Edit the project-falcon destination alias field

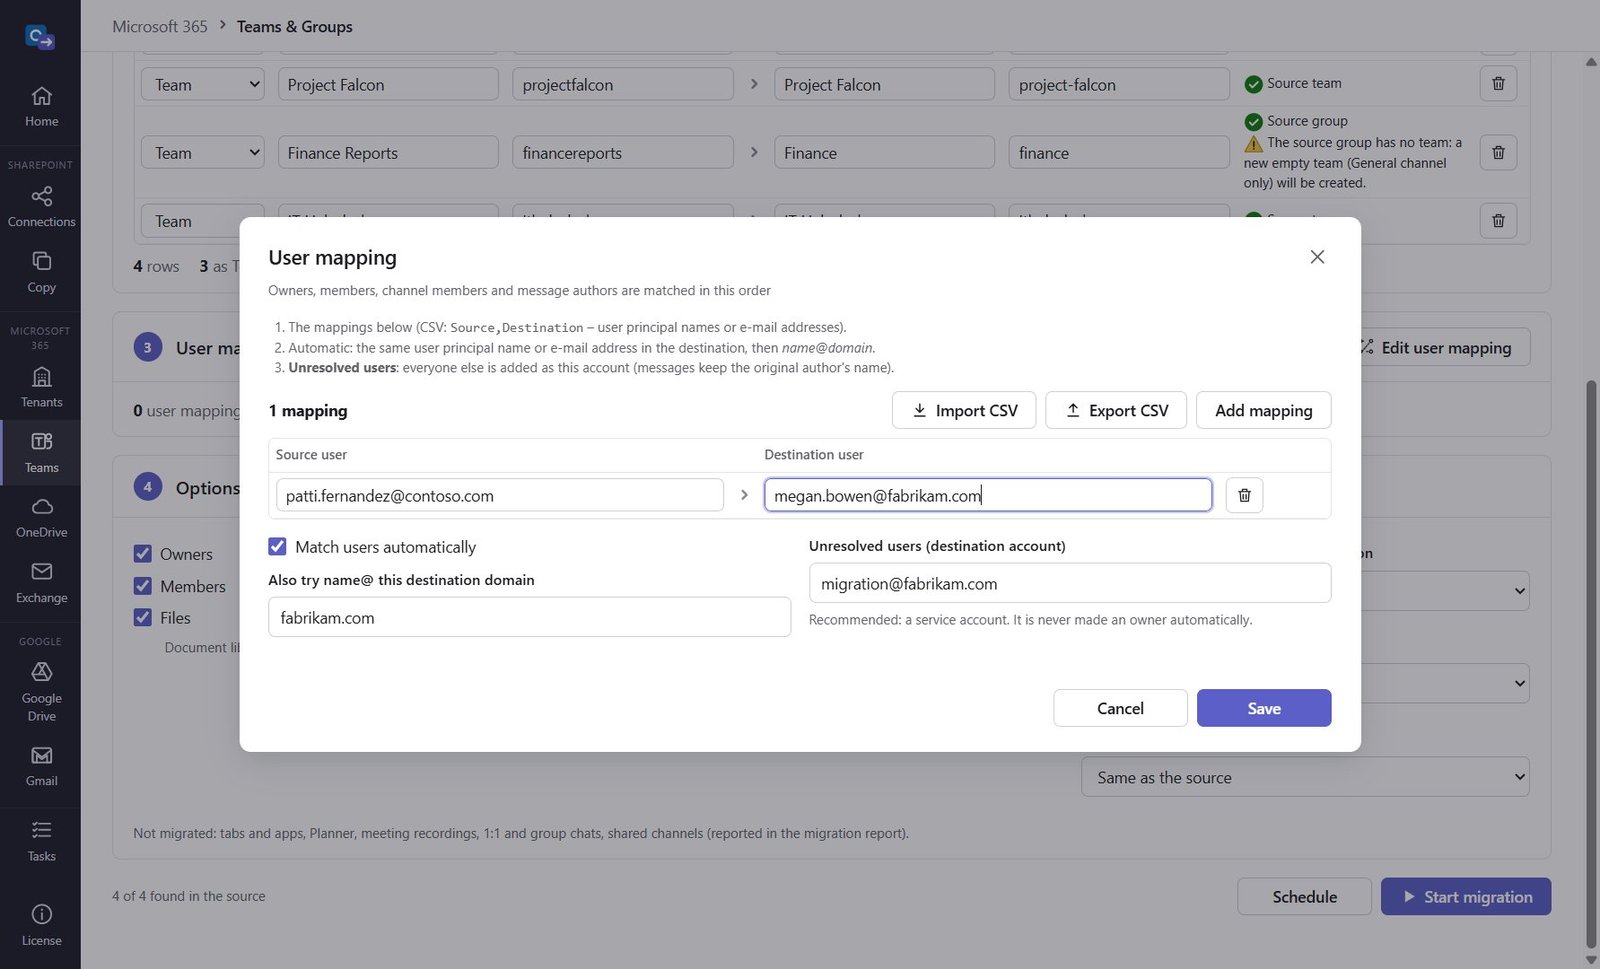pyautogui.click(x=1118, y=84)
